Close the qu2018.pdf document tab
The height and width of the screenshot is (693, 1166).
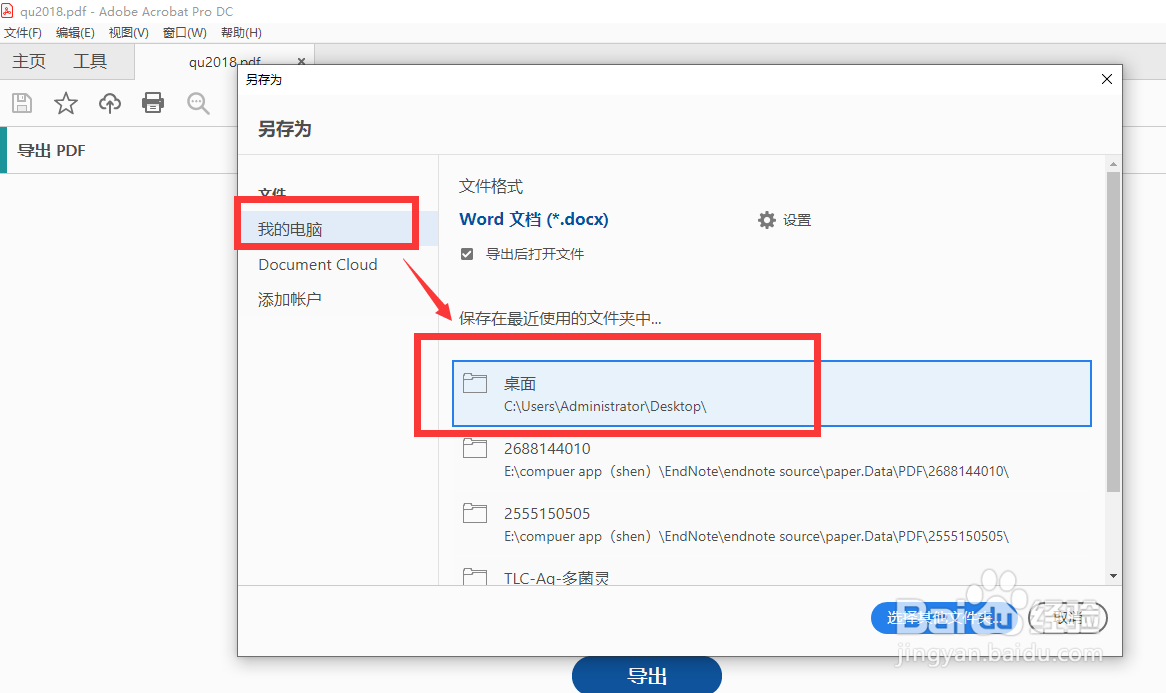tap(301, 62)
